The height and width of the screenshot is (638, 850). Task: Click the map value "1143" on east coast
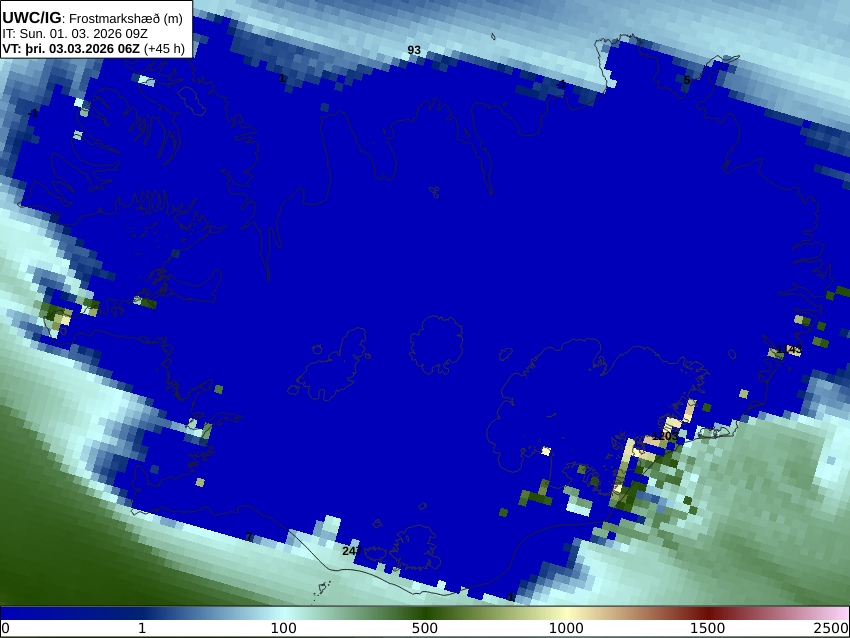pyautogui.click(x=789, y=350)
